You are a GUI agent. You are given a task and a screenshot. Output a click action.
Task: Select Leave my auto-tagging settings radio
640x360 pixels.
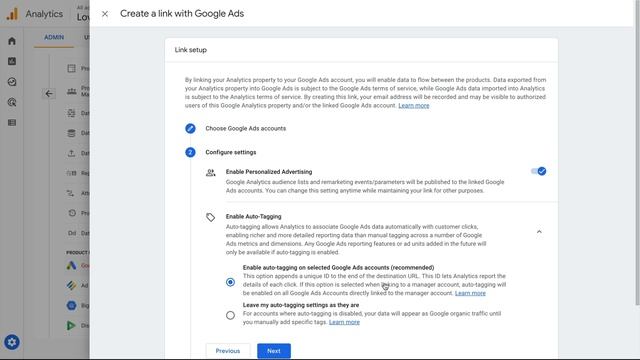(x=230, y=315)
